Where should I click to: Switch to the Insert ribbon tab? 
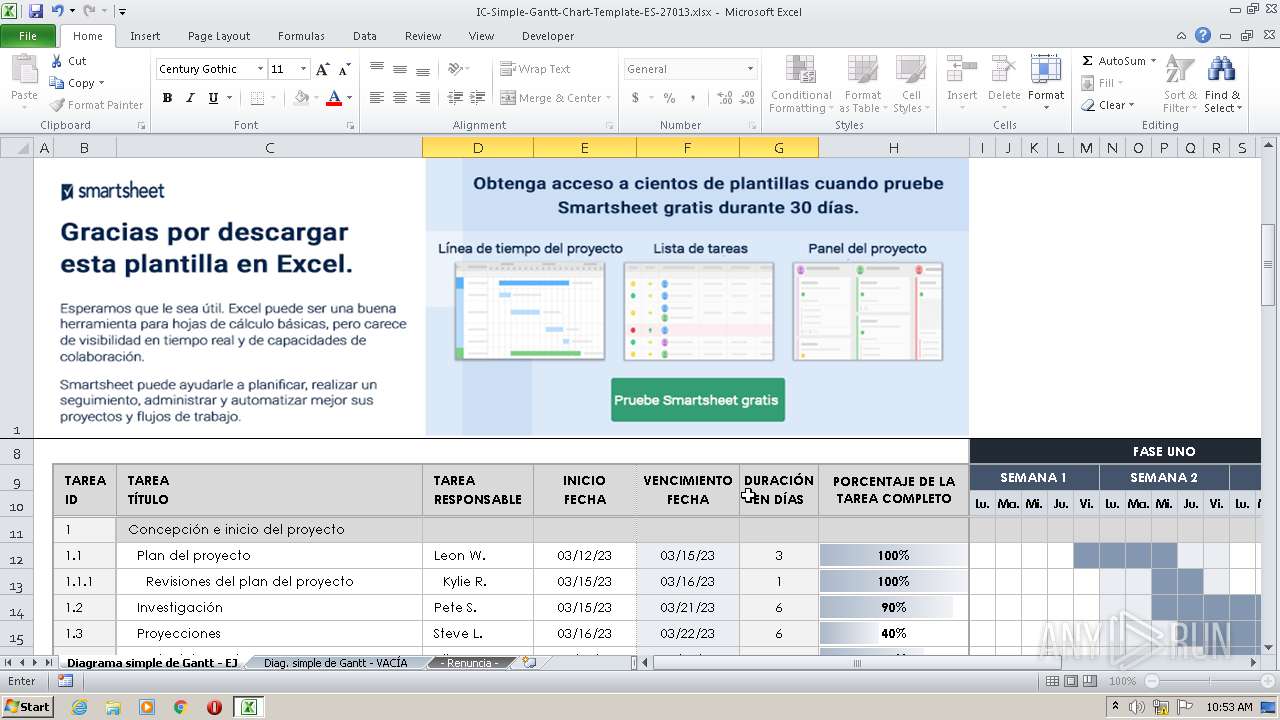(145, 36)
